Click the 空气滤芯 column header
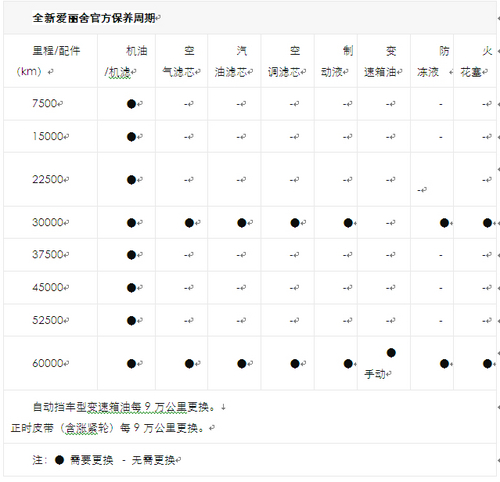Viewport: 500px width, 482px height. click(x=181, y=61)
